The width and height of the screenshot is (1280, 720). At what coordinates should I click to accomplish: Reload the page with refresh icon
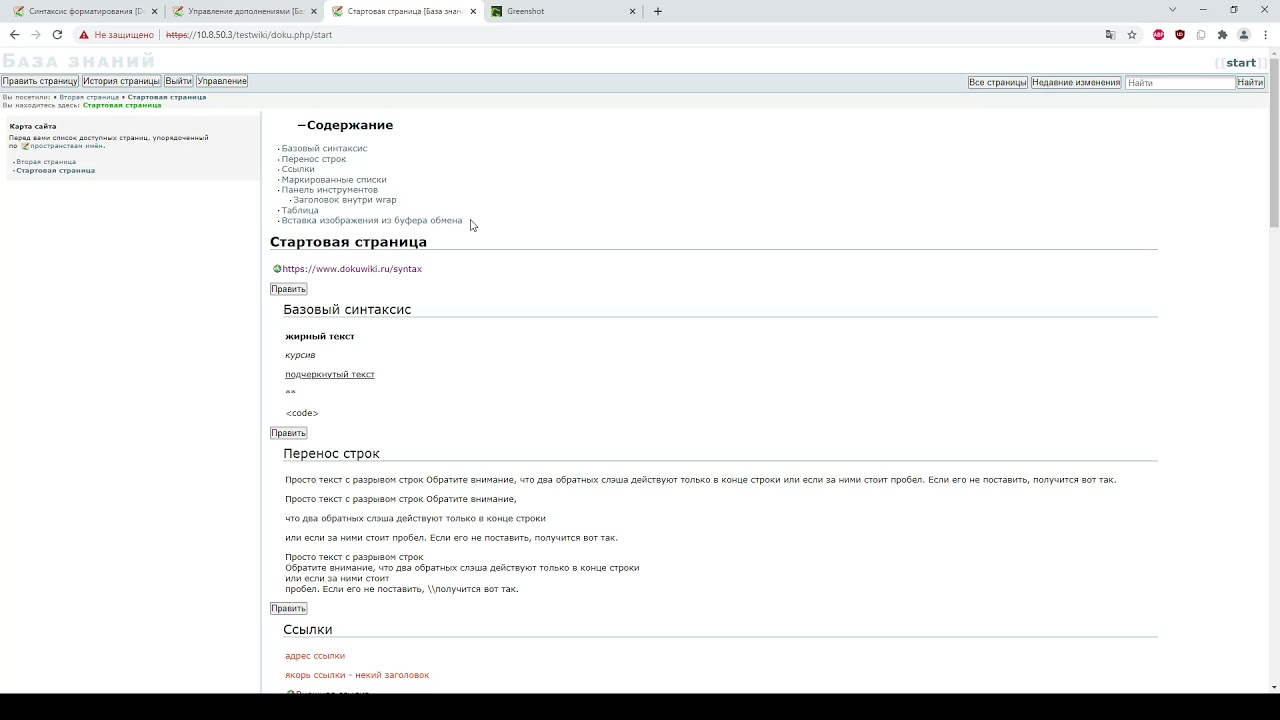(x=57, y=35)
